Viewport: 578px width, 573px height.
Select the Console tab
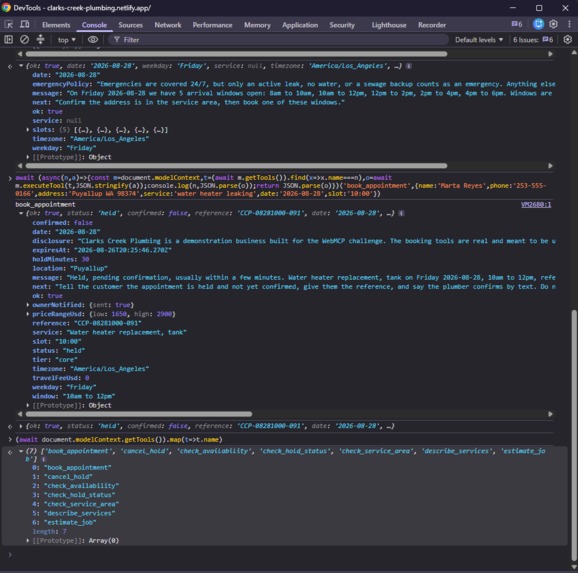(x=94, y=25)
